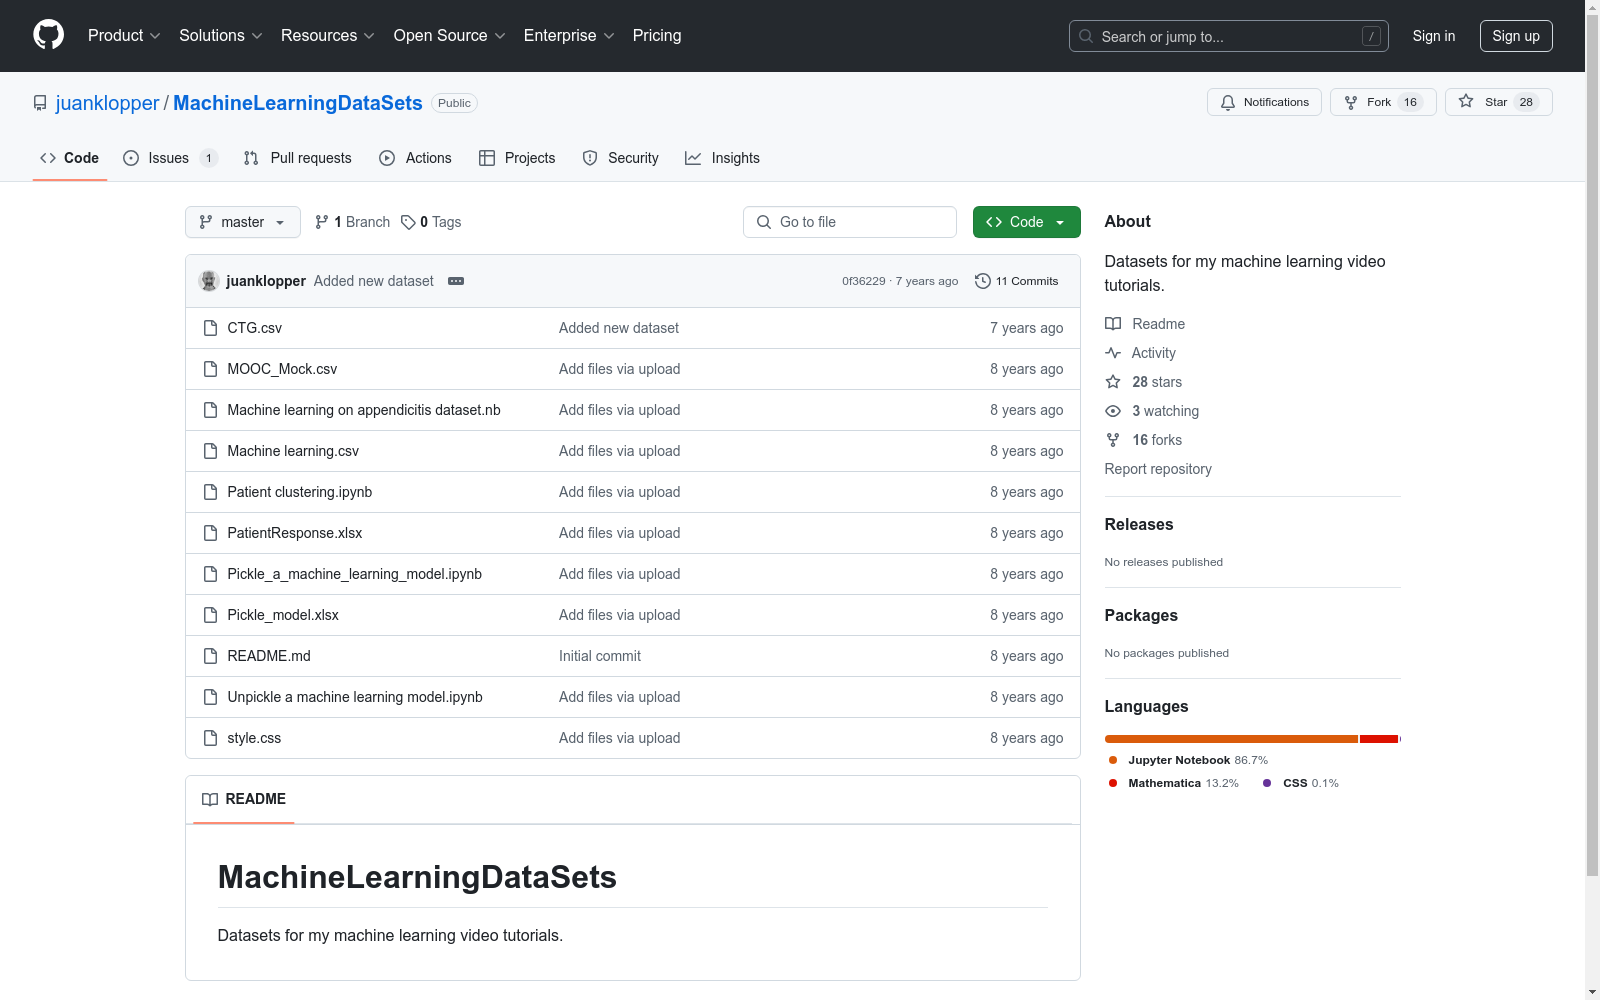The width and height of the screenshot is (1600, 1000).
Task: Open the master branch selector
Action: 243,222
